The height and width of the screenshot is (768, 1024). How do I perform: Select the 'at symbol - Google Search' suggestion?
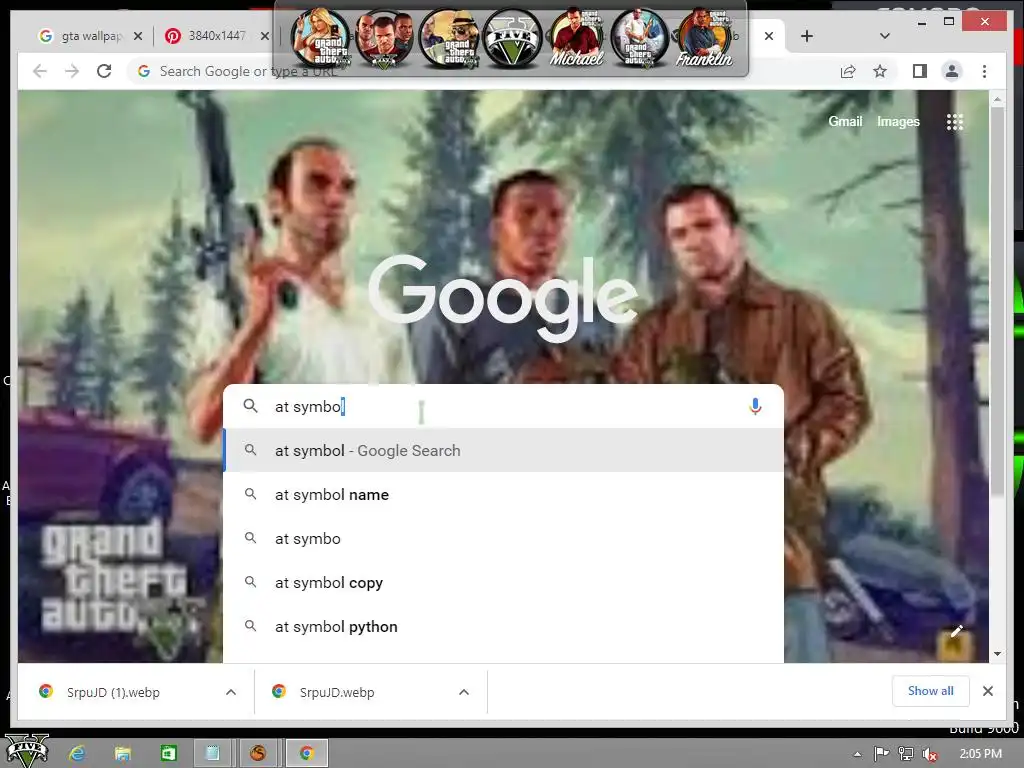pos(504,451)
